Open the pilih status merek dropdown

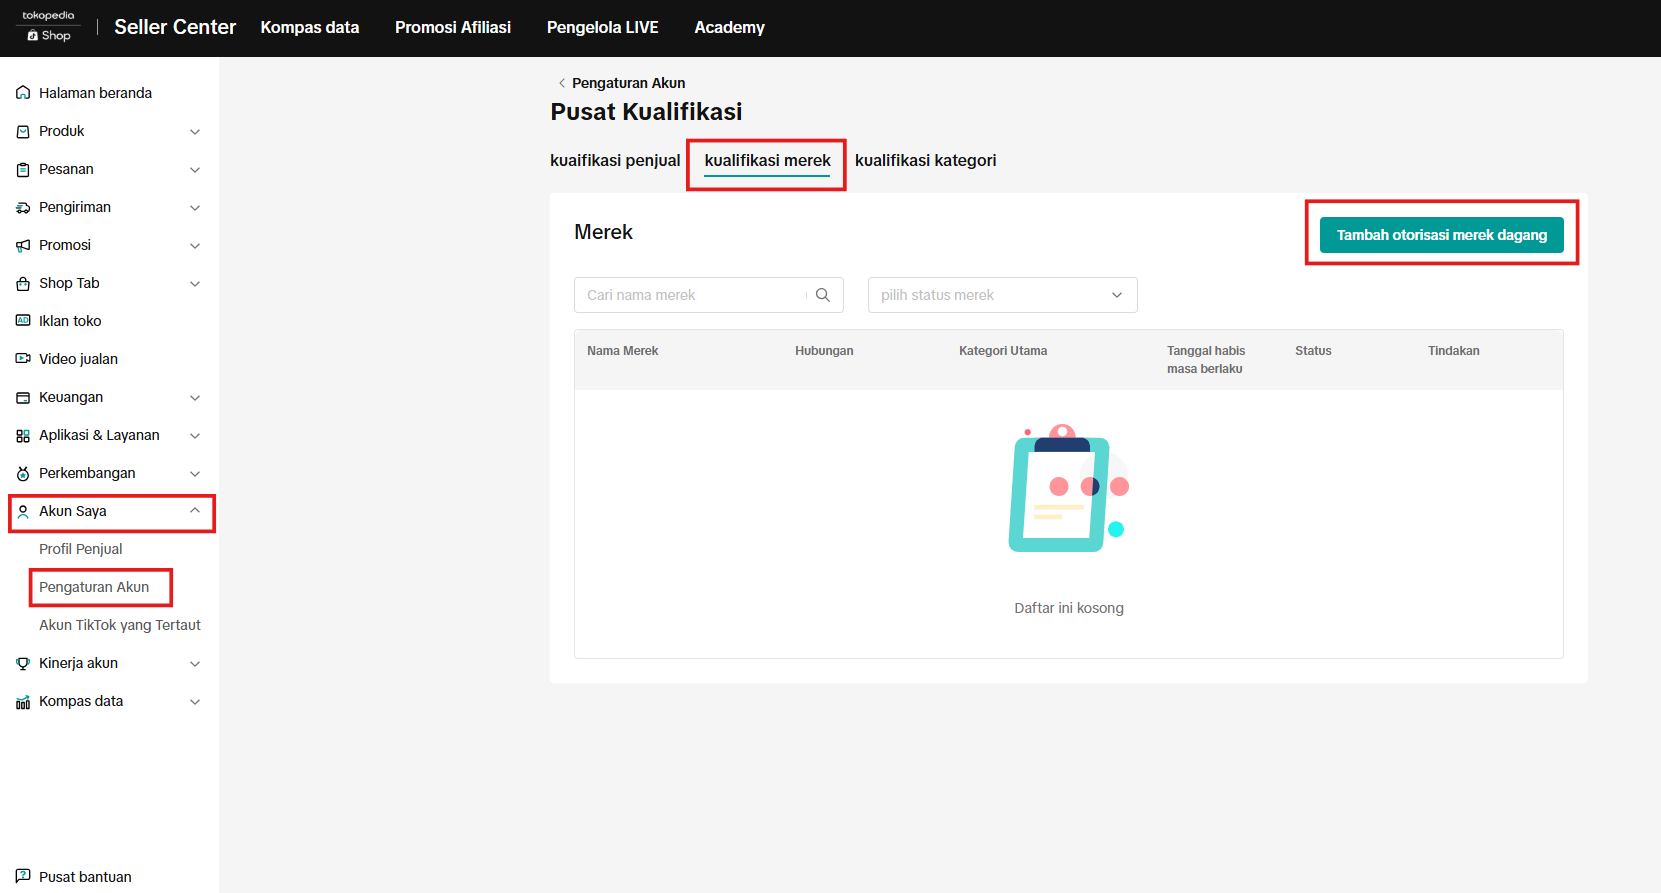click(1002, 295)
